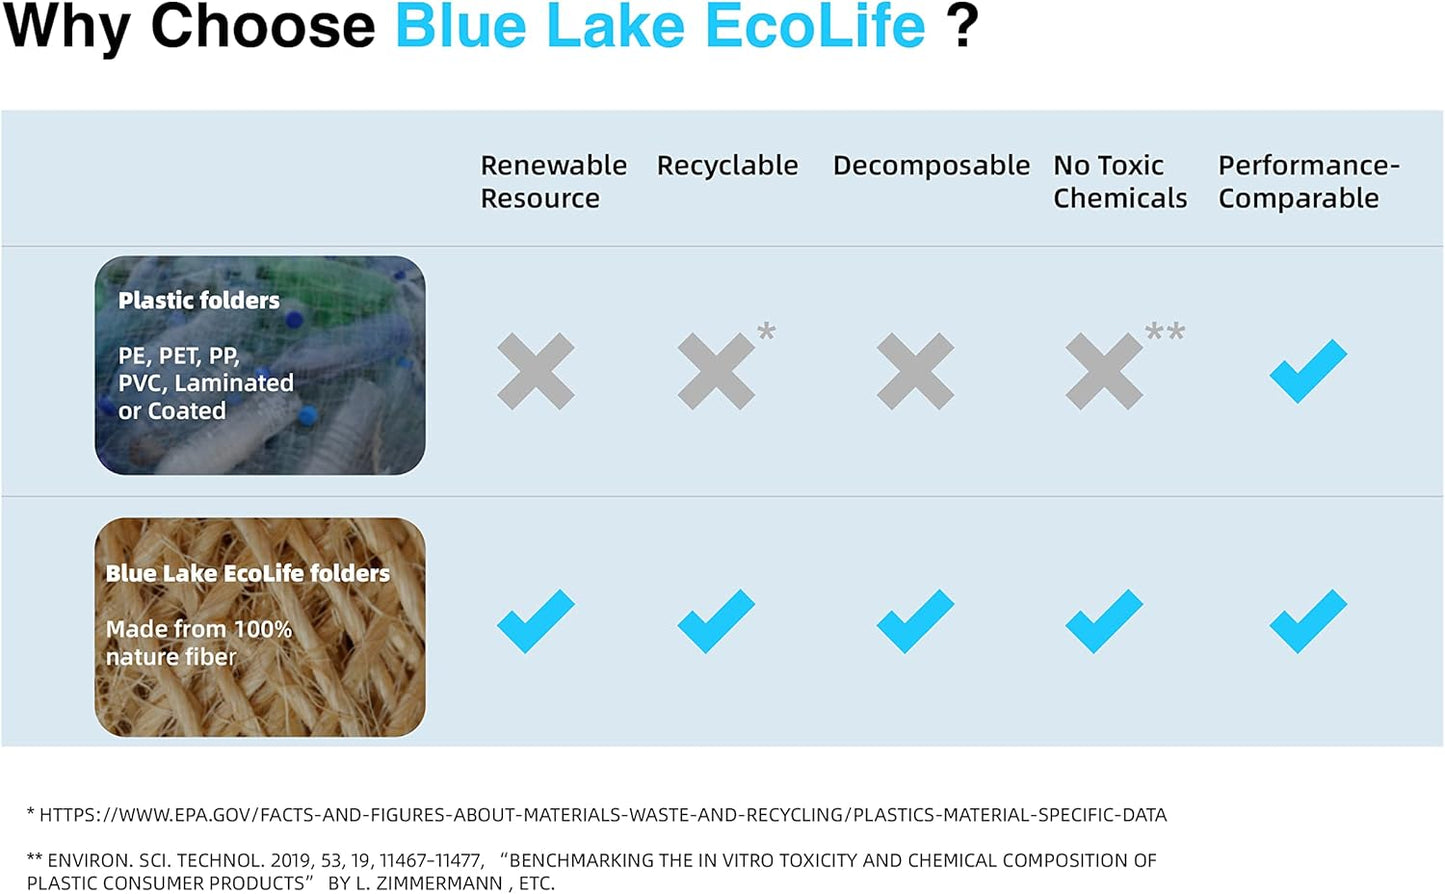
Task: Click the Performance-Comparable column header
Action: (x=1307, y=181)
